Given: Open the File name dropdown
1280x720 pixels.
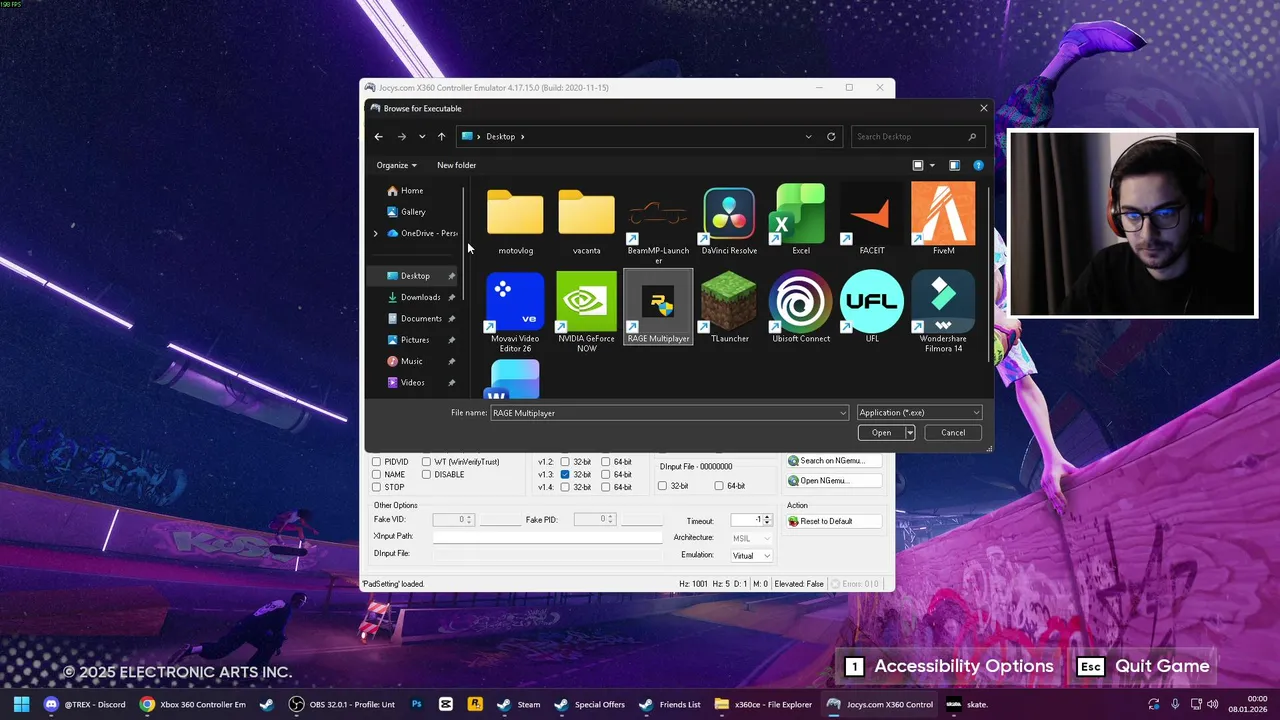Looking at the screenshot, I should point(843,413).
